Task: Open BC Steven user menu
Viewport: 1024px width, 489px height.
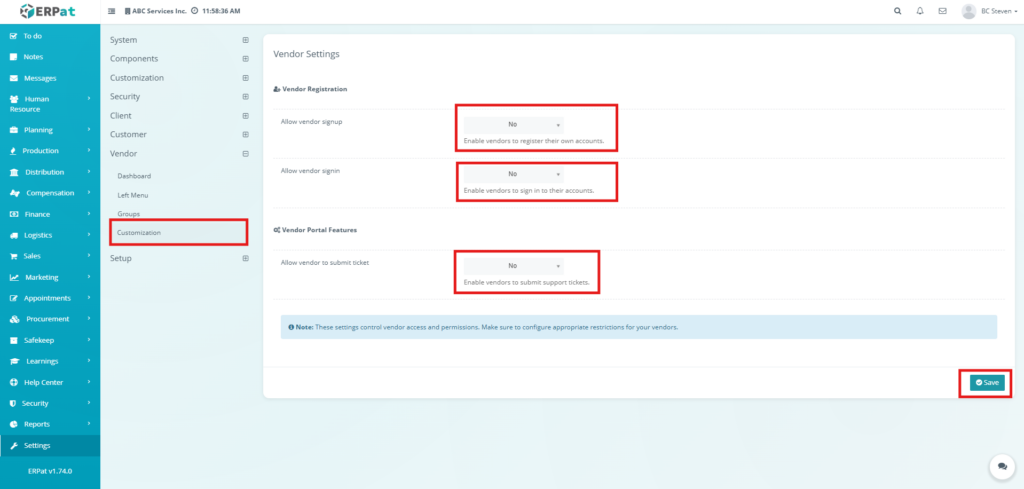Action: click(999, 11)
